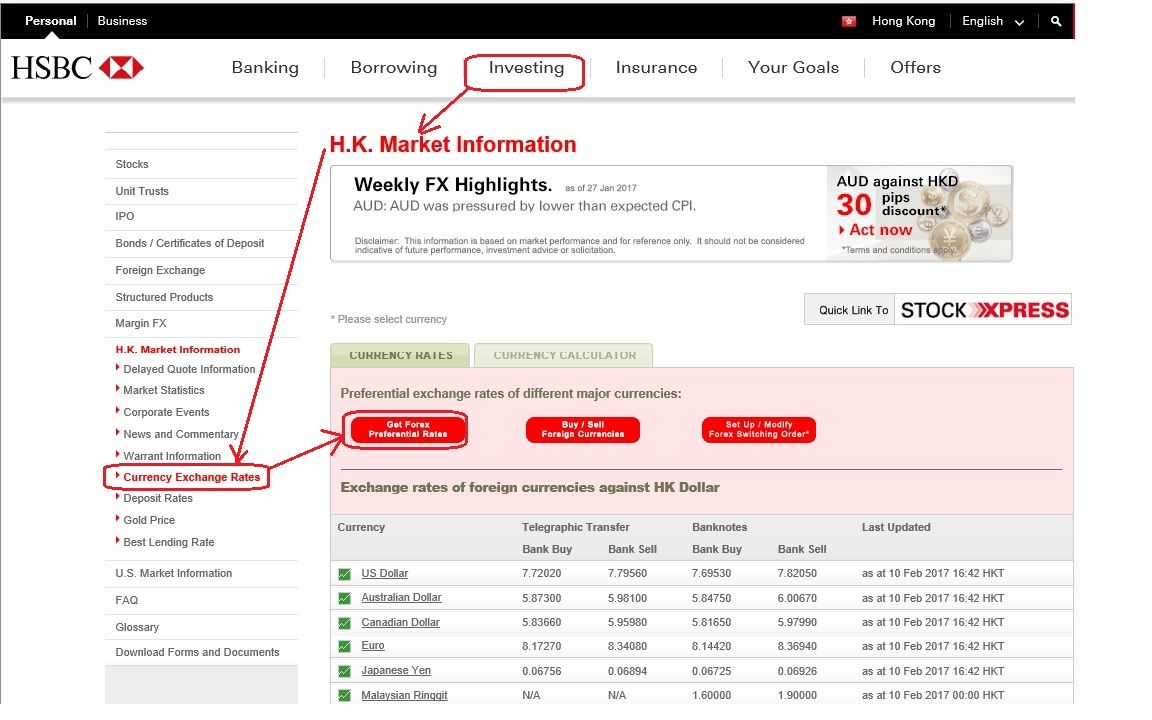1152x720 pixels.
Task: Select Canadian Dollar banknotes sell rate 5.97990
Action: 797,622
